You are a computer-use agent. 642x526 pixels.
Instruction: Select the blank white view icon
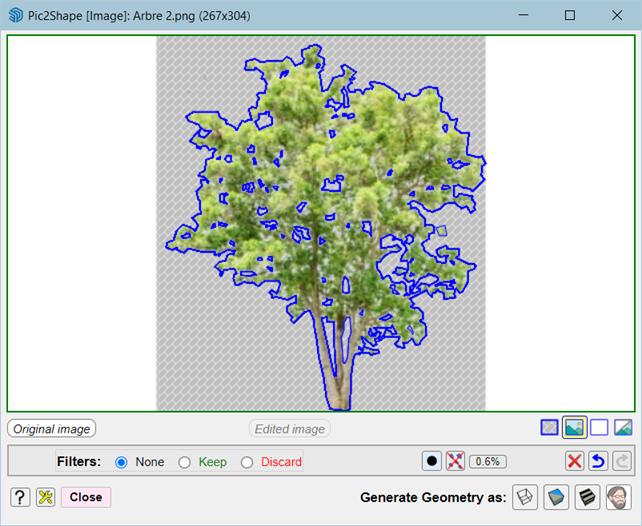click(599, 428)
